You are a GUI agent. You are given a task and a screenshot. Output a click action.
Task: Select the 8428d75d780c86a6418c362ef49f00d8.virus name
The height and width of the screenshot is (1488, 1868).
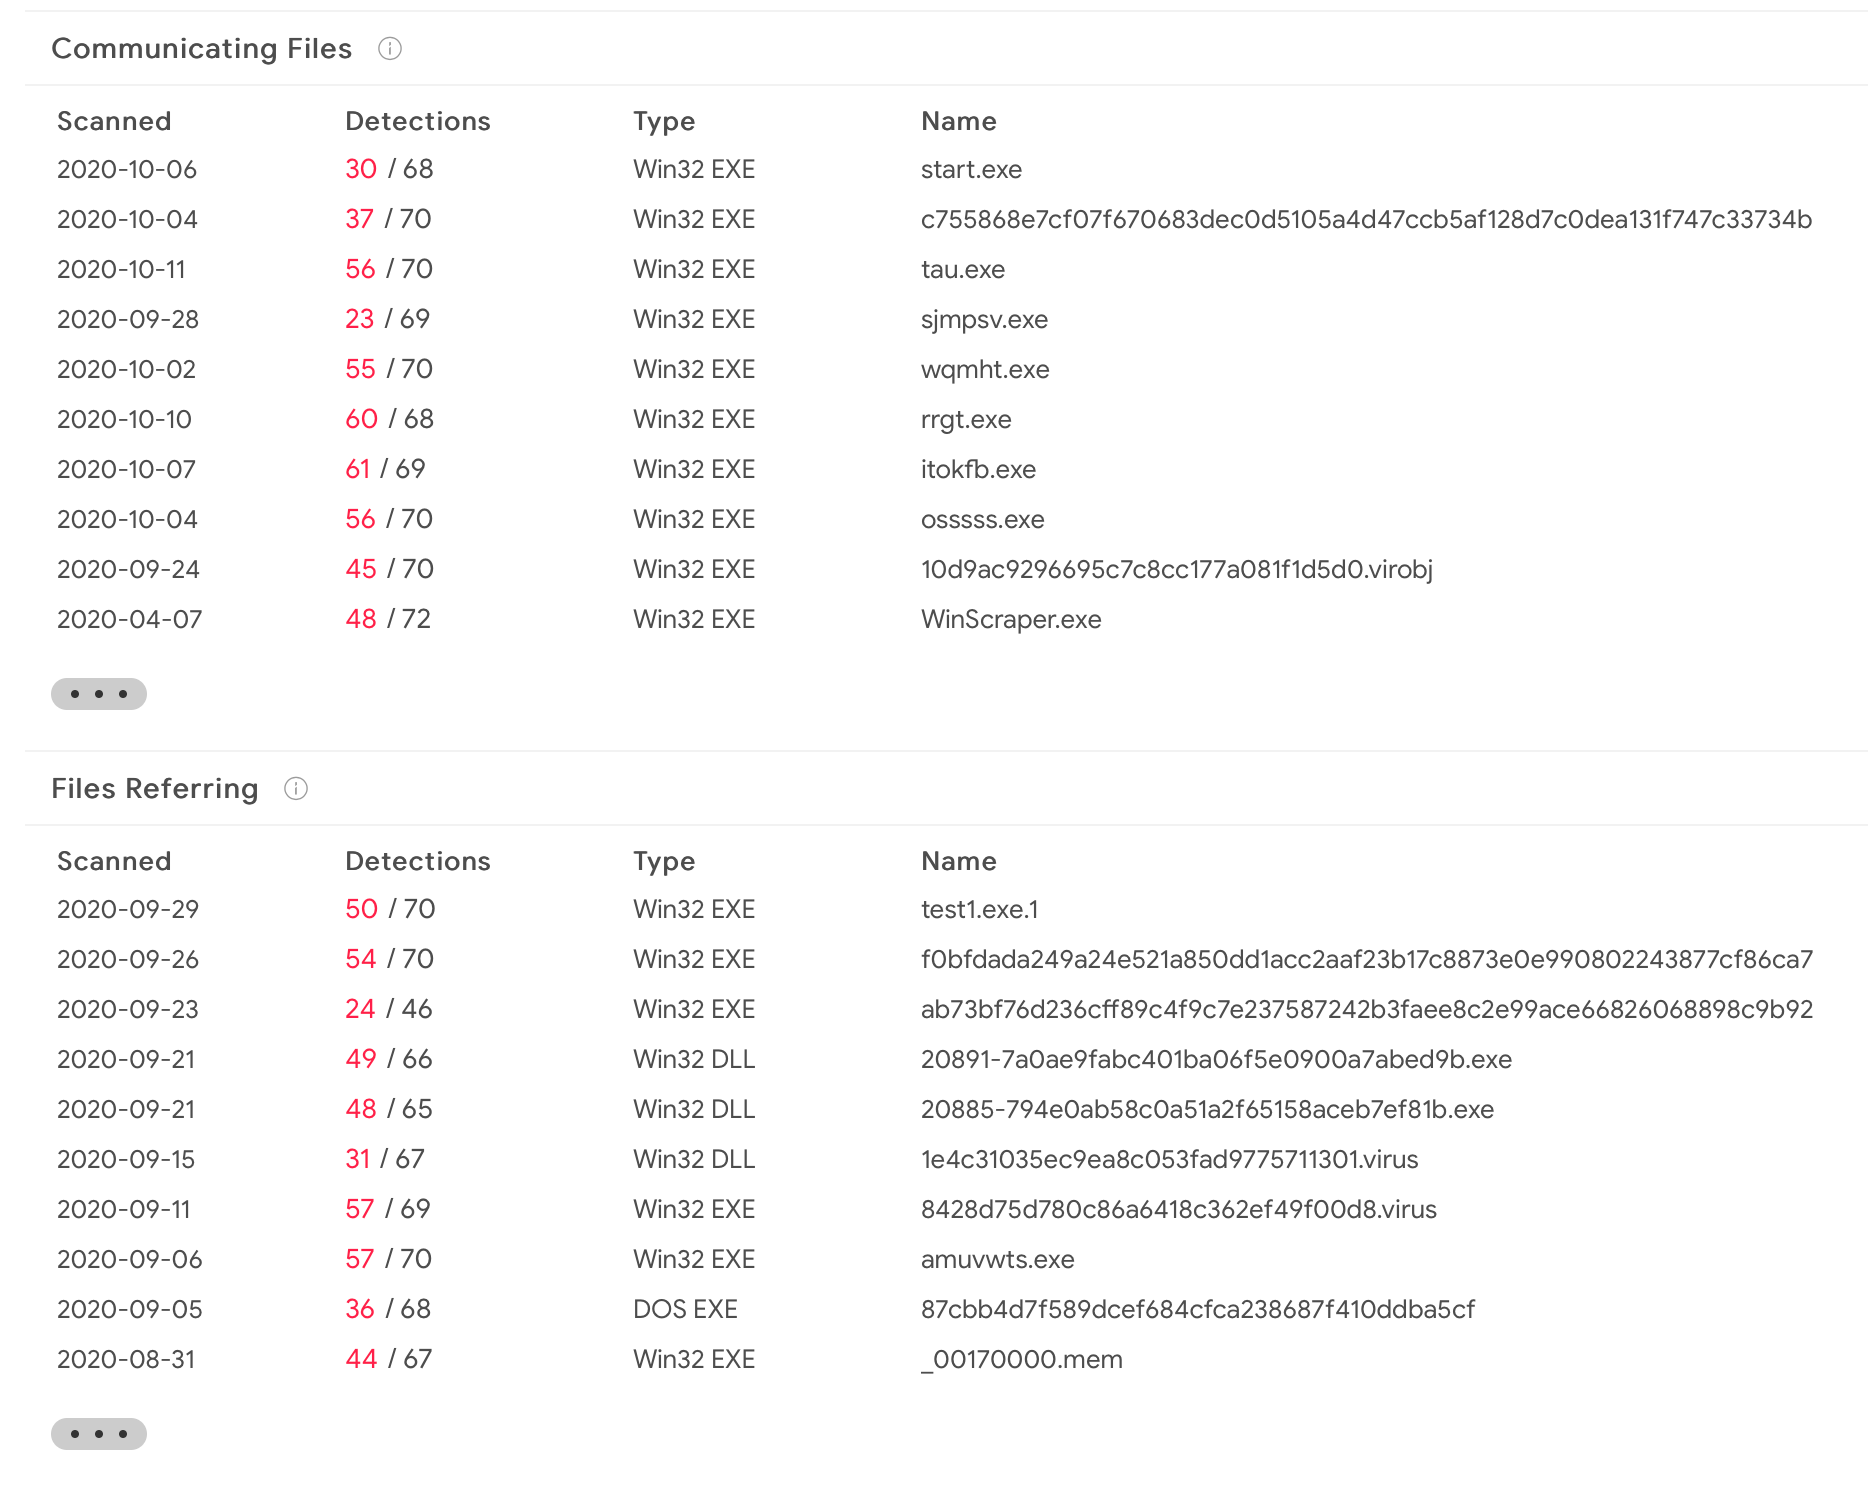[x=1178, y=1209]
